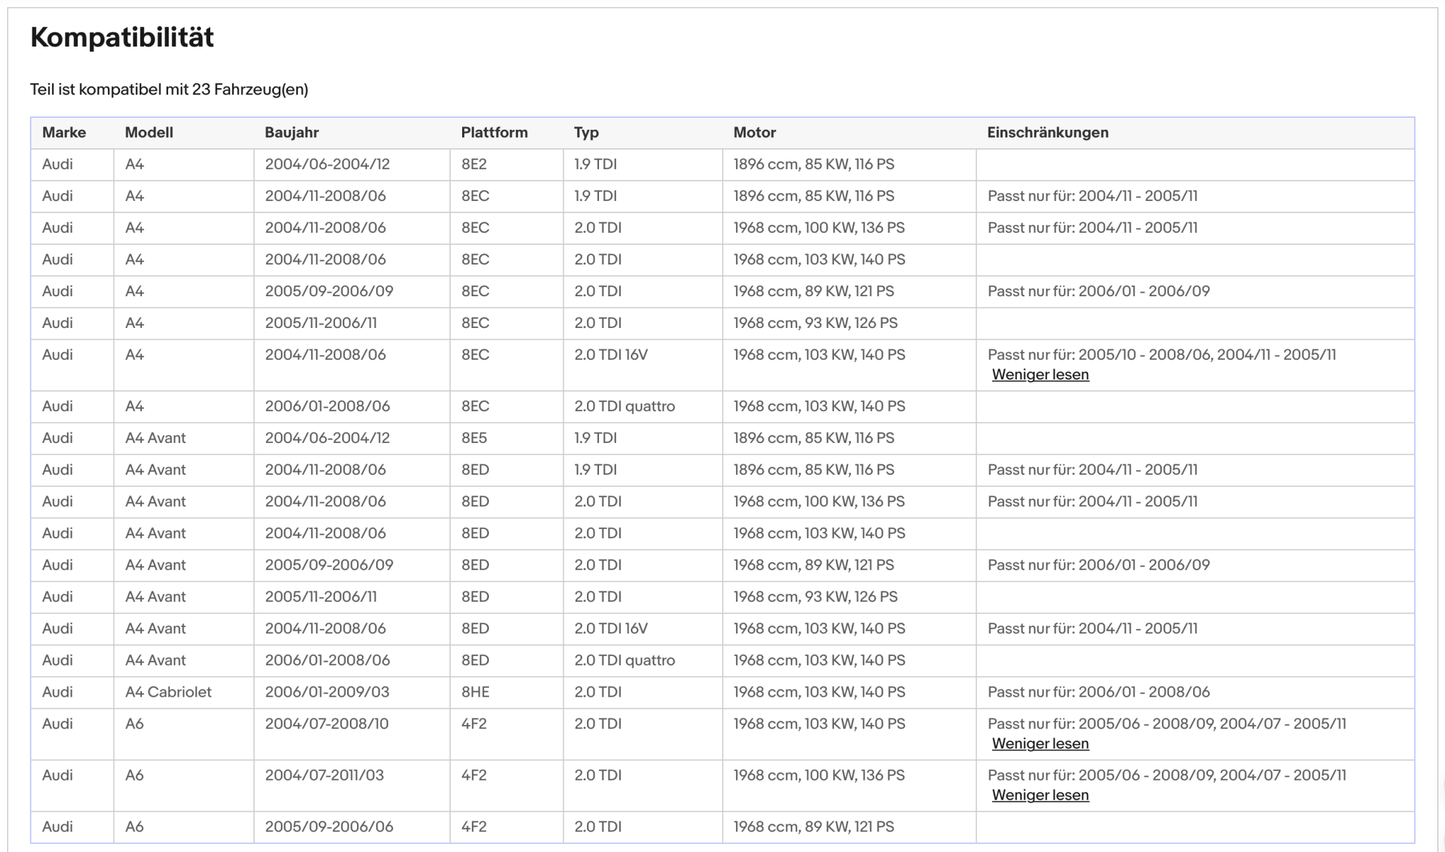Click the '2006/01-2009/03' Baujahr cell
This screenshot has width=1445, height=852.
[327, 692]
